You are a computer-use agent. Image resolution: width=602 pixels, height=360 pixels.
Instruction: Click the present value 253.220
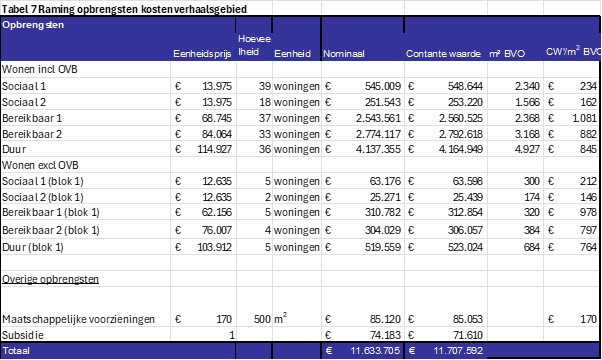(465, 102)
